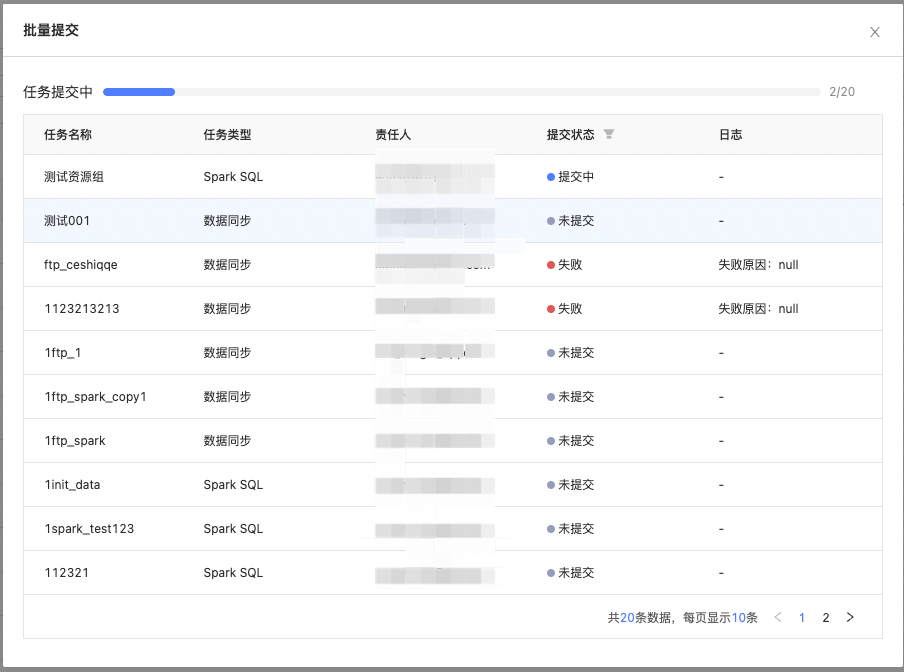Click 未提交 status of 1spark_test123
Viewport: 904px width, 672px height.
pyautogui.click(x=570, y=528)
